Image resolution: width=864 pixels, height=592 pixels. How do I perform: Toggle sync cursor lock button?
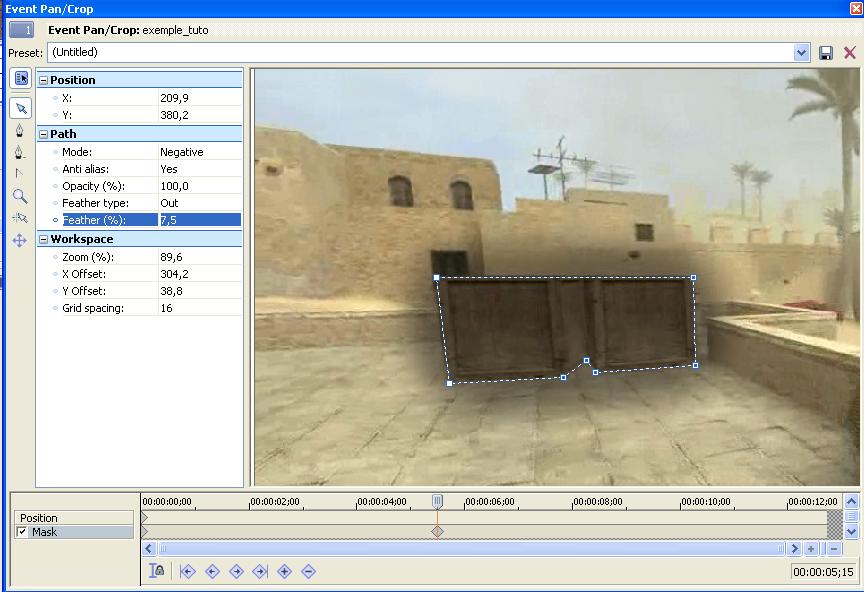(x=157, y=571)
